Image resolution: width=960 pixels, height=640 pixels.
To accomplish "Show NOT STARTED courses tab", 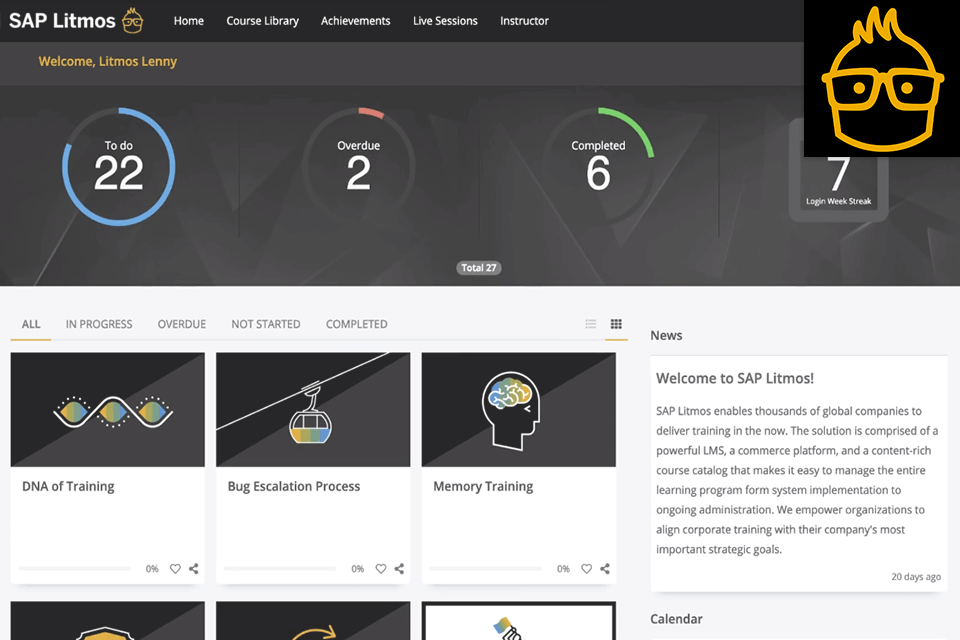I will (266, 324).
